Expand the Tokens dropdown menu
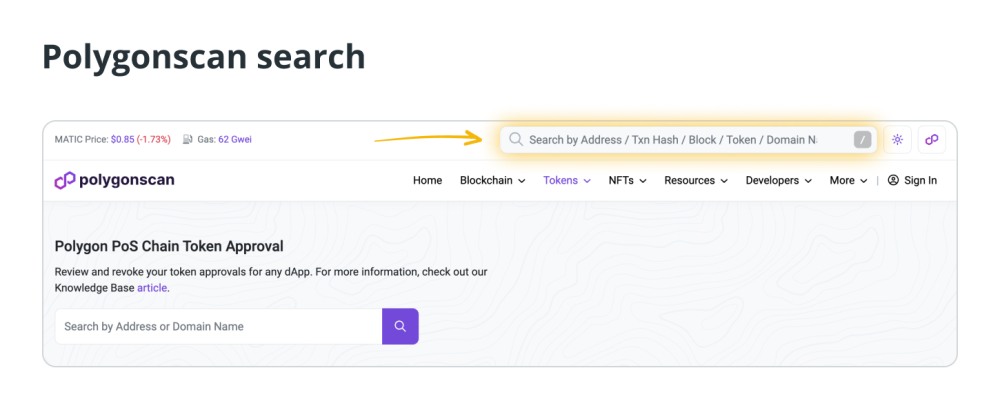The height and width of the screenshot is (406, 1000). pos(567,180)
